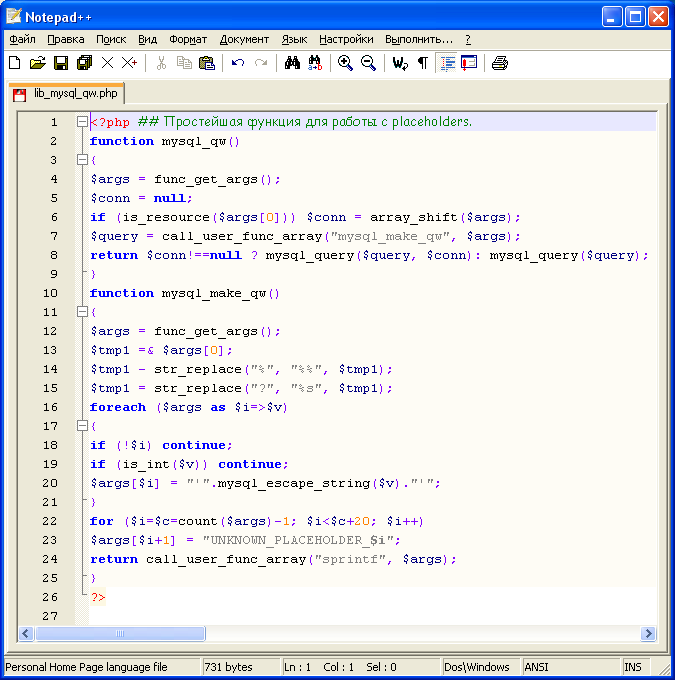Click the Open file folder icon
The width and height of the screenshot is (675, 680).
tap(38, 63)
